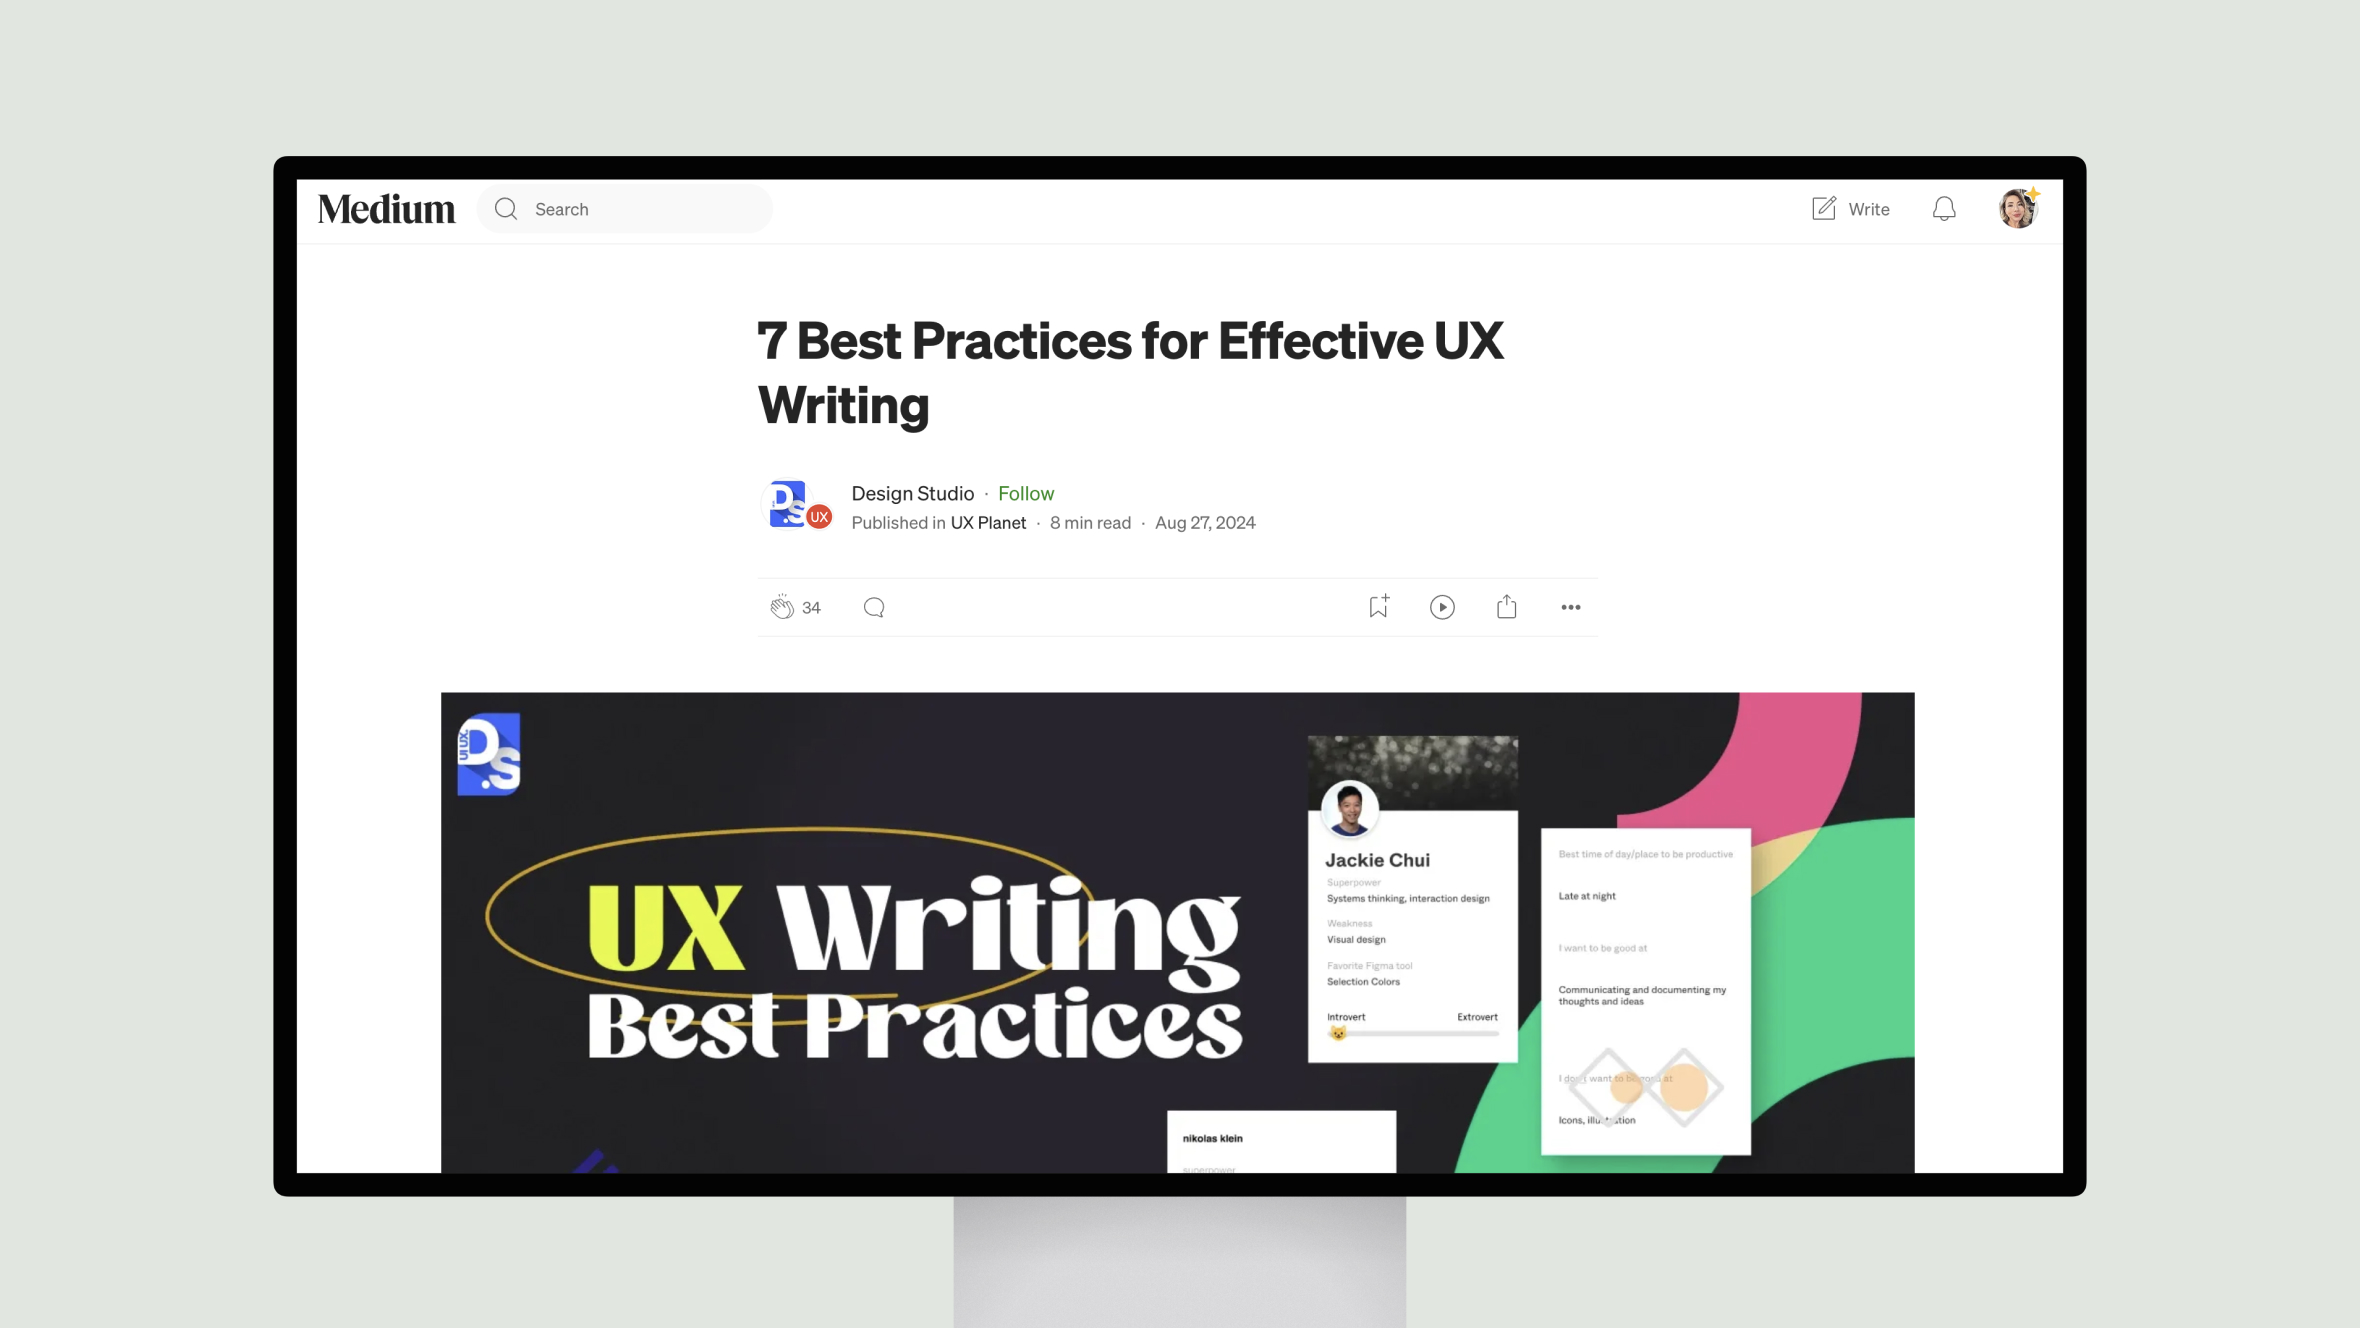Click the play audio narration button
Image resolution: width=2360 pixels, height=1328 pixels.
pos(1441,606)
